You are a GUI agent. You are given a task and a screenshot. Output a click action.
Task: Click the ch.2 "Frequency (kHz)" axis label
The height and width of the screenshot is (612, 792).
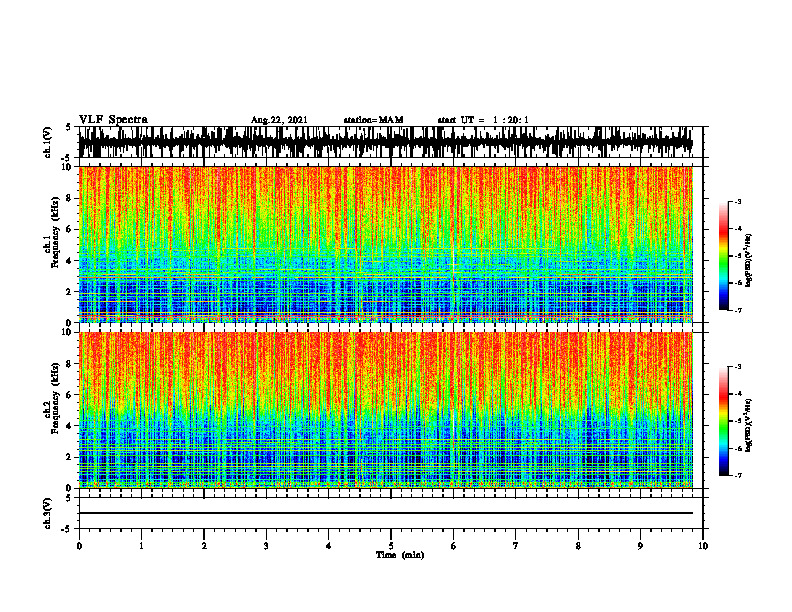[x=56, y=398]
